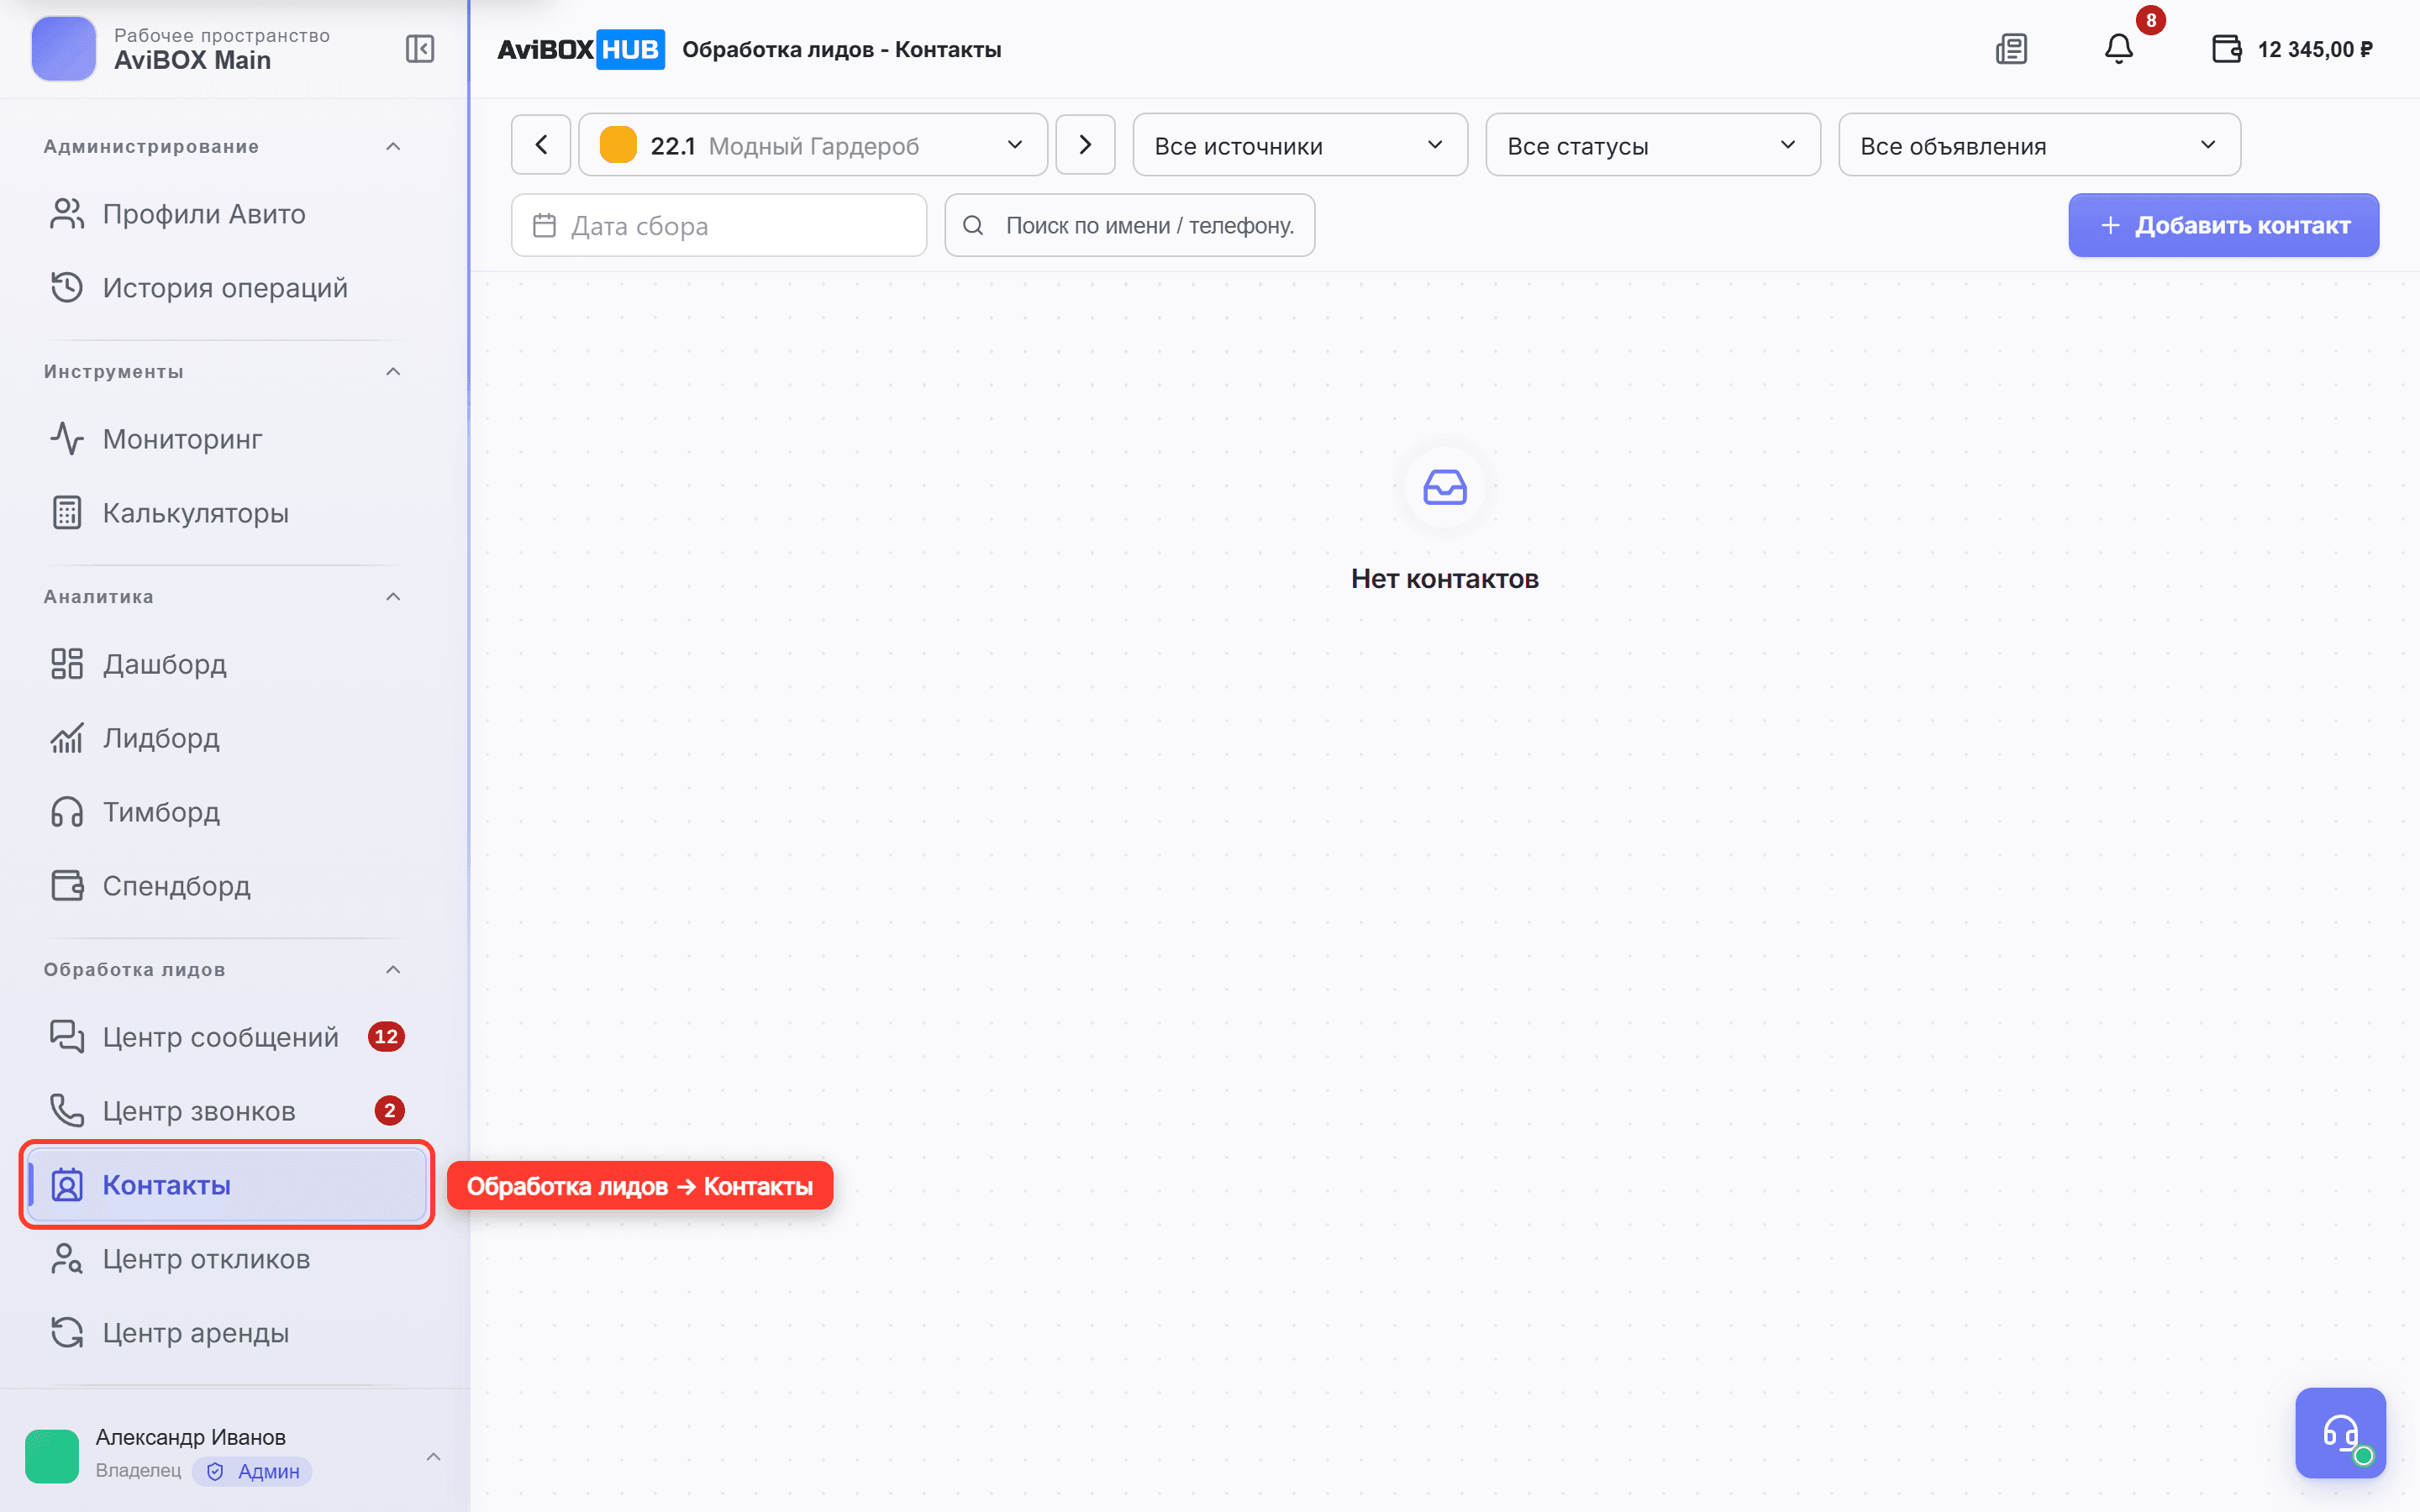Click the red 2 badge on Центр звонков
Screen dimensions: 2420x1512
389,1111
